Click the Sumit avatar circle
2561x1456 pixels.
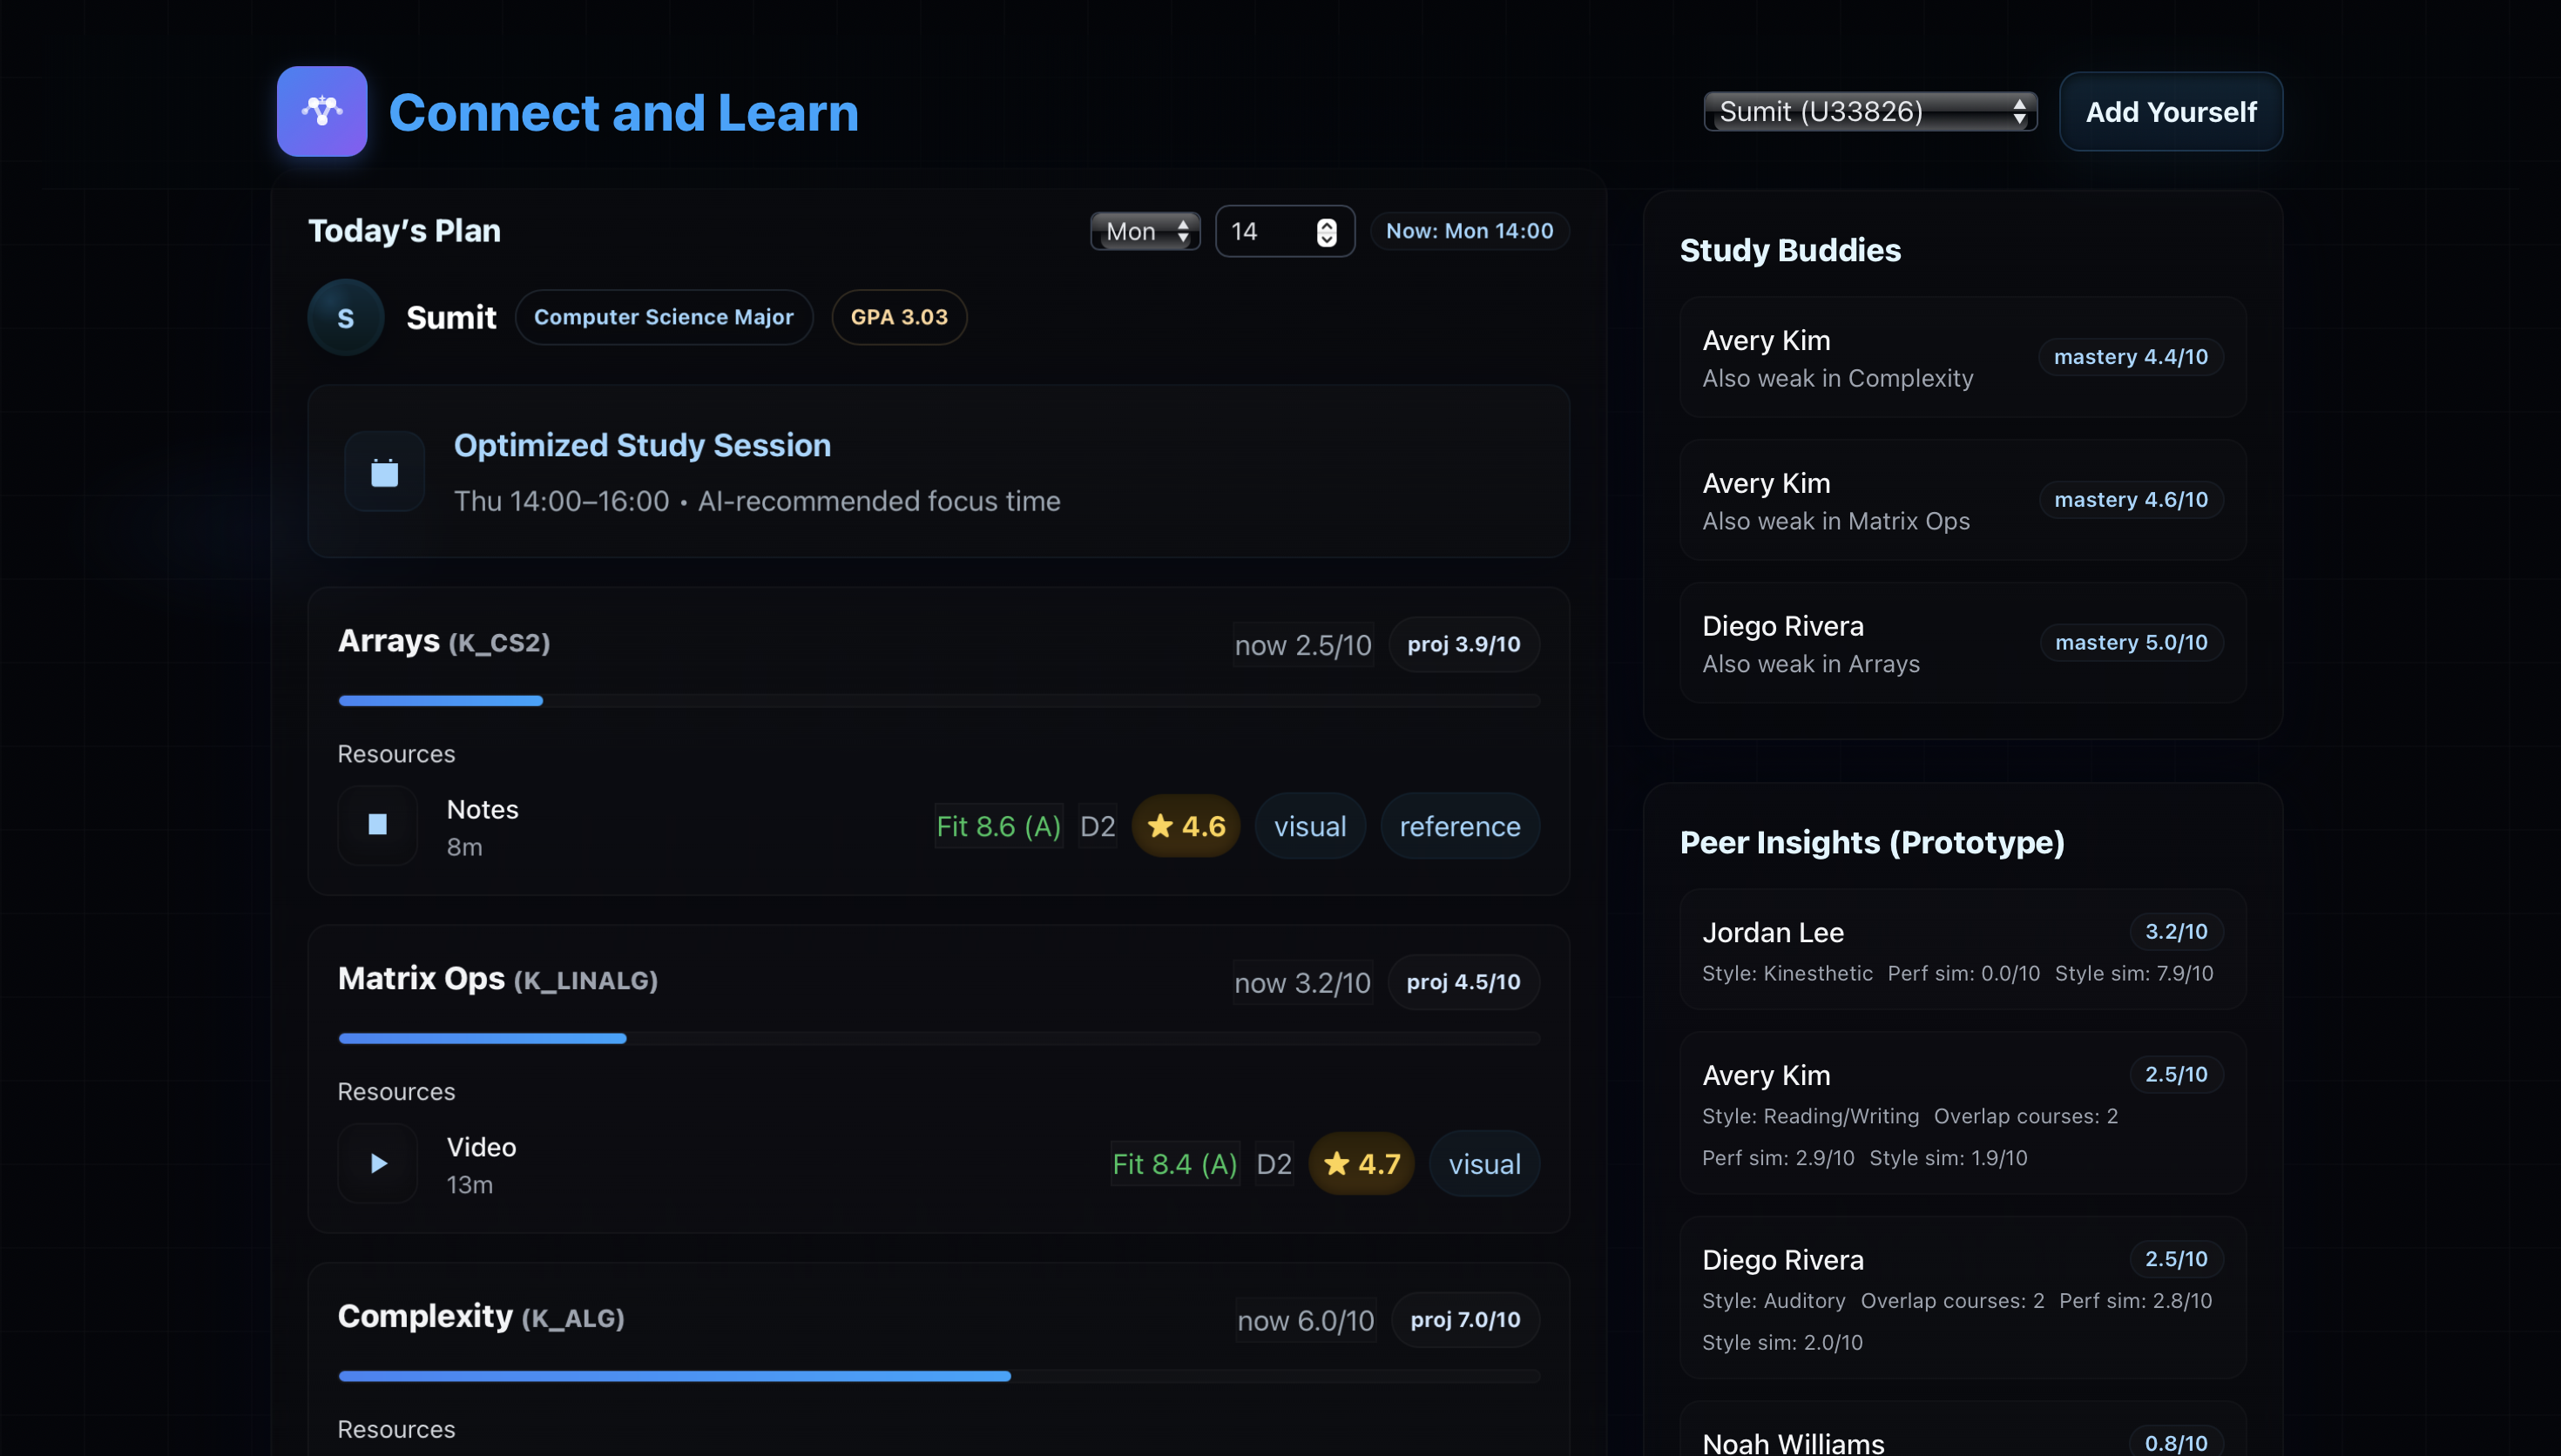pyautogui.click(x=345, y=318)
